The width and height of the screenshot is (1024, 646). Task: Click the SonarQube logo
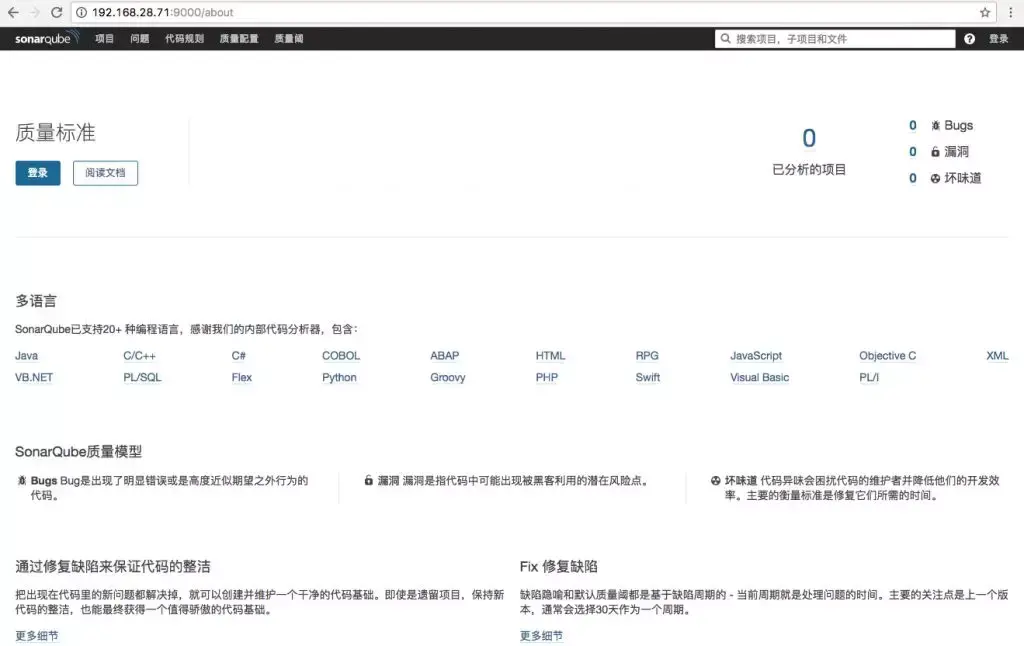pos(46,38)
